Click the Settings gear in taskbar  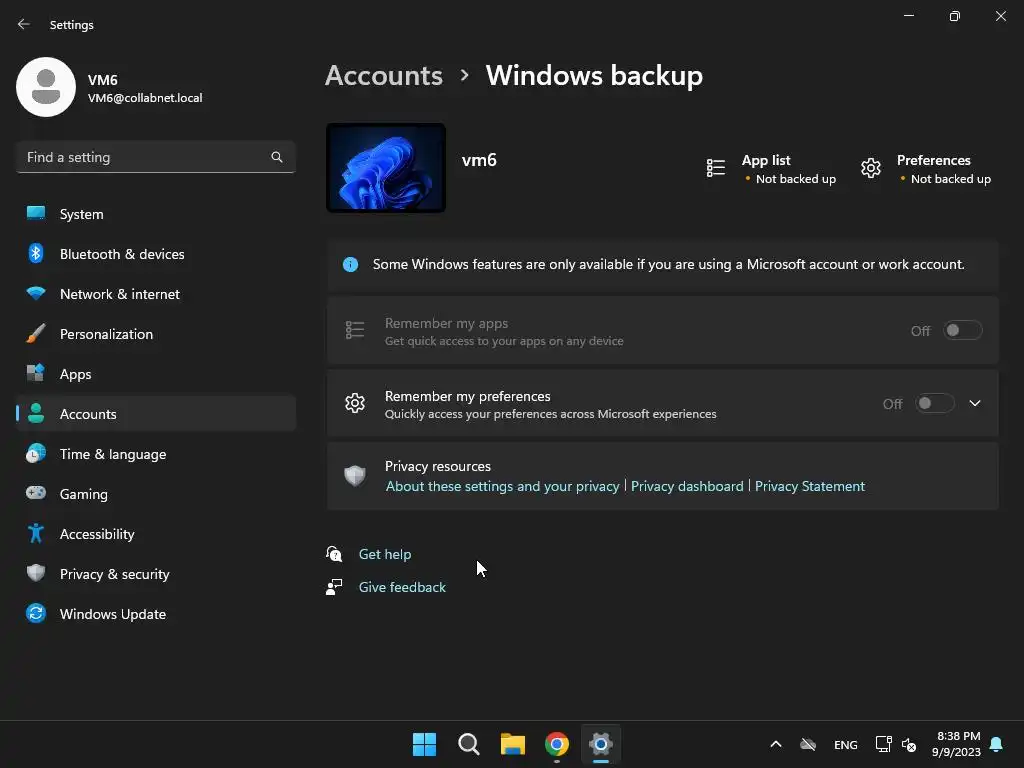point(601,744)
